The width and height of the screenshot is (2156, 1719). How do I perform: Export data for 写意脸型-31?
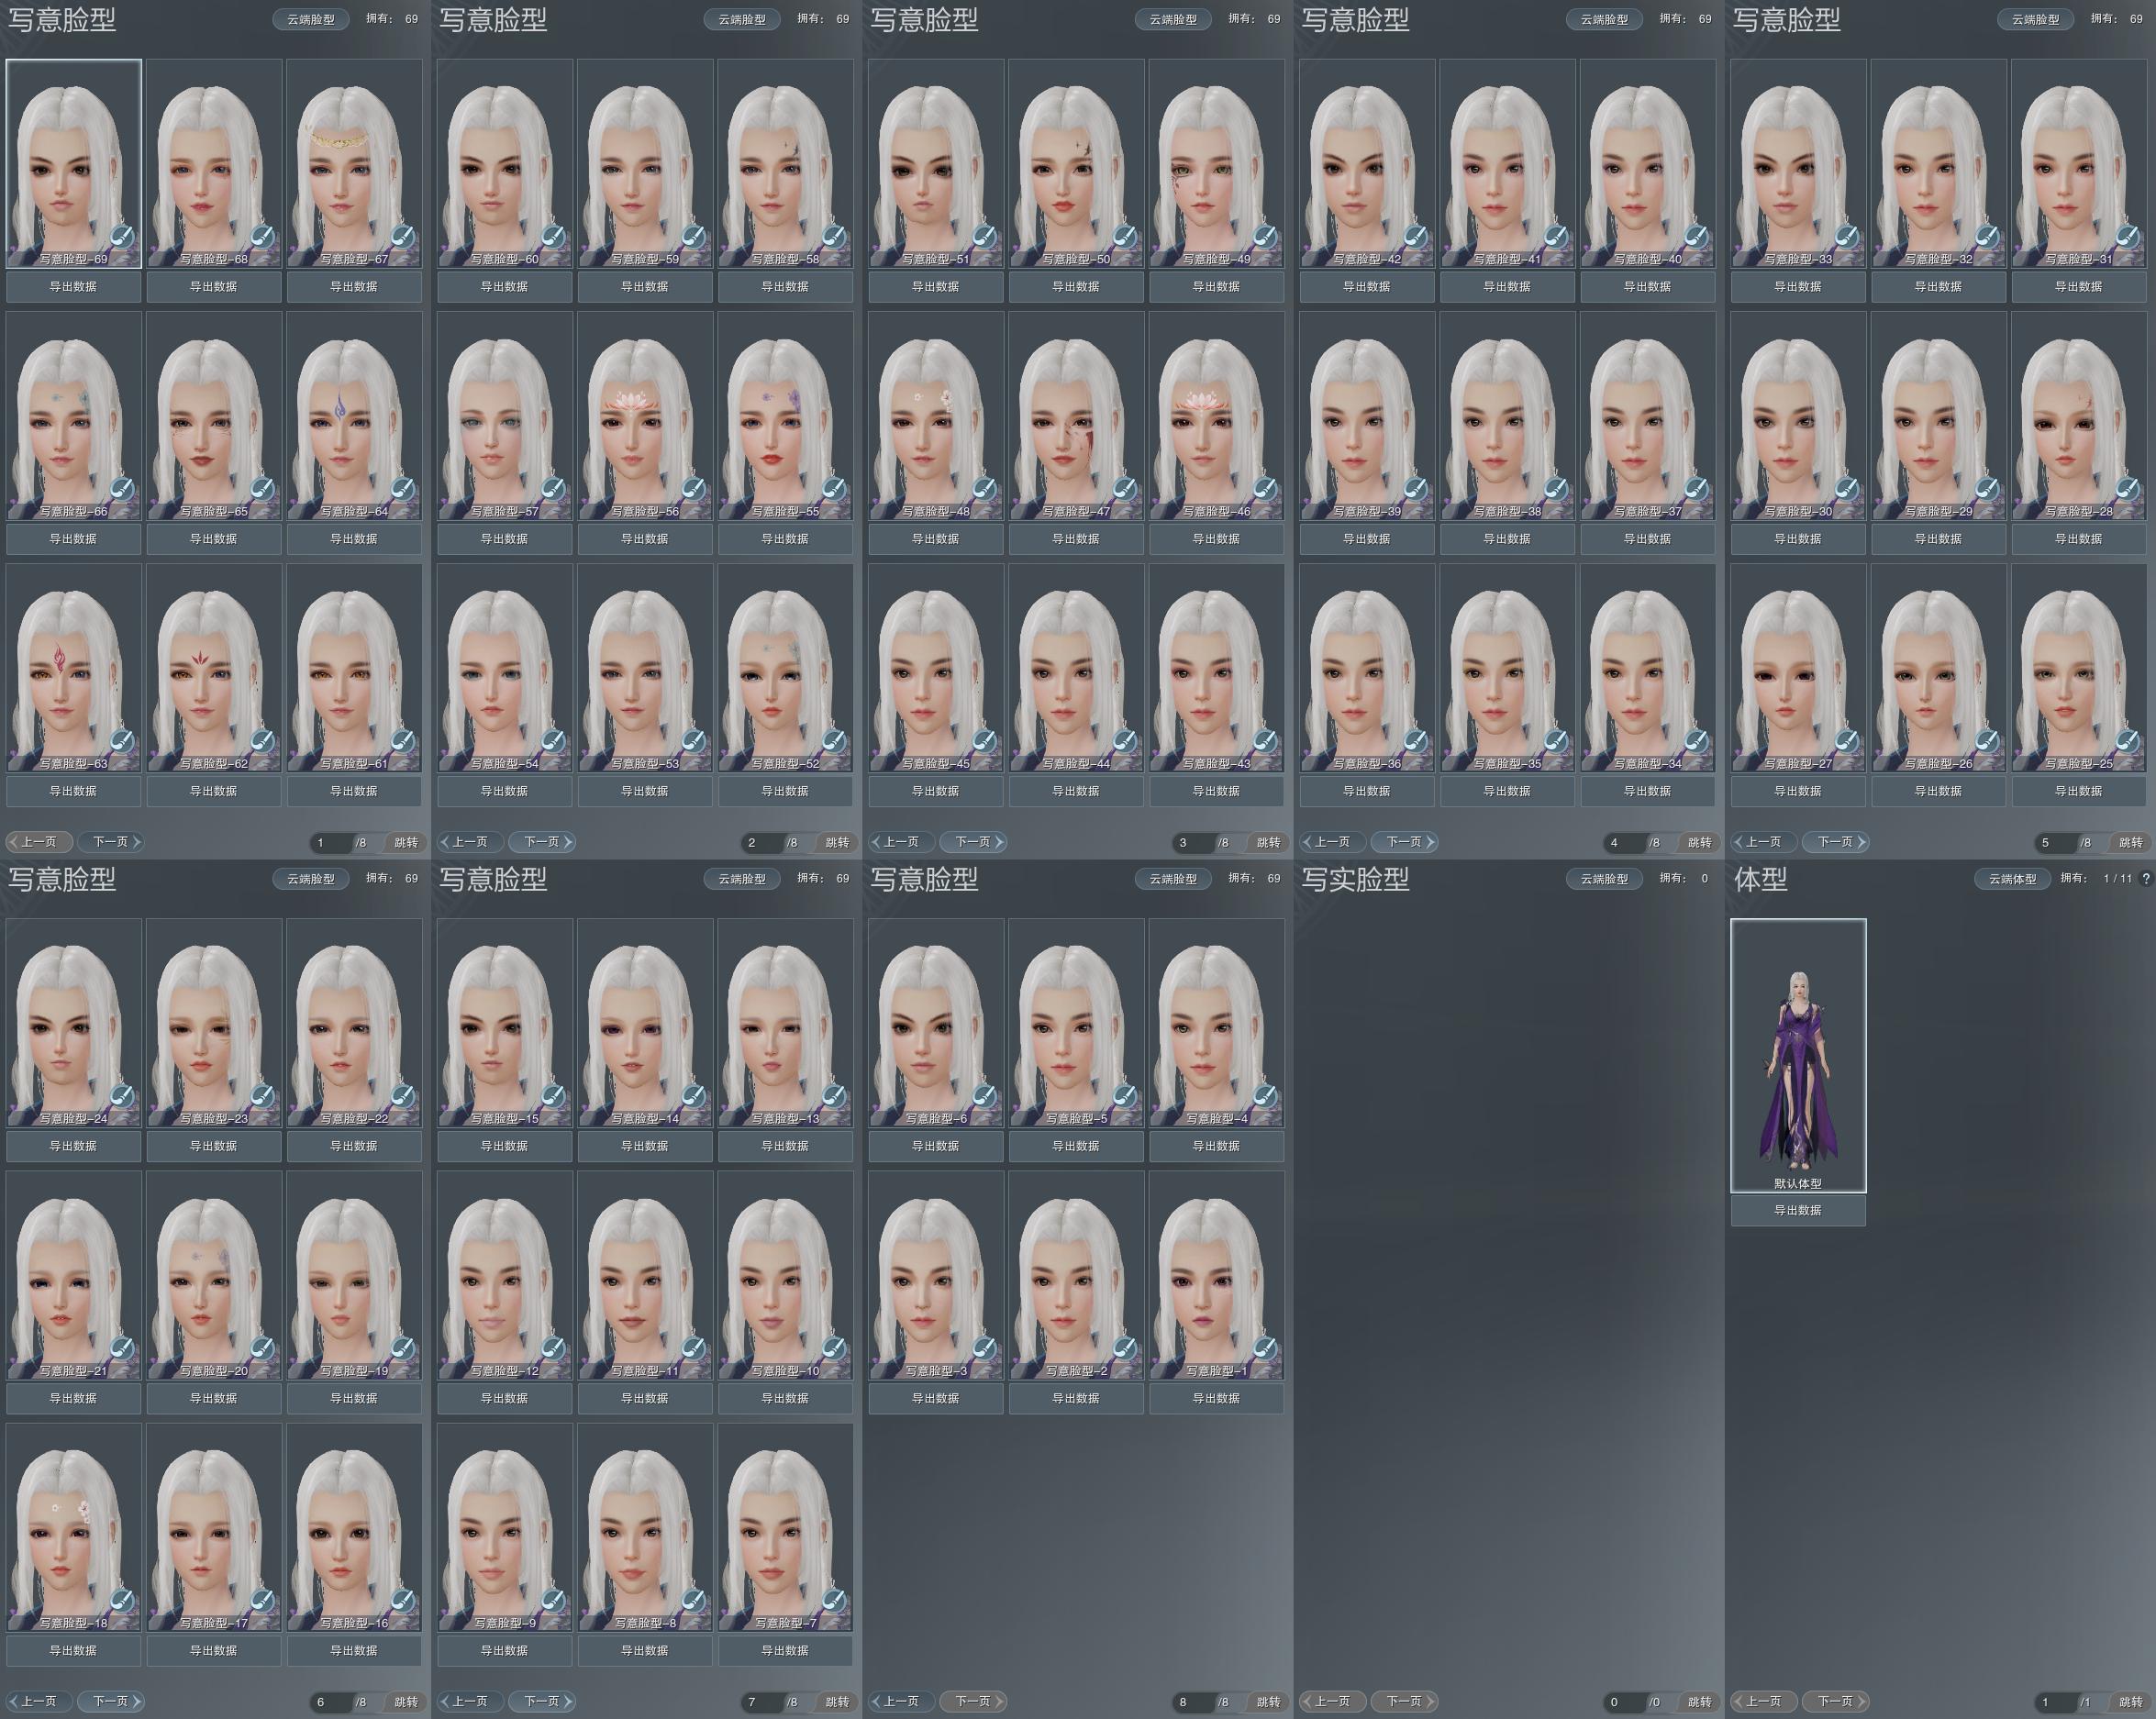[x=2078, y=287]
